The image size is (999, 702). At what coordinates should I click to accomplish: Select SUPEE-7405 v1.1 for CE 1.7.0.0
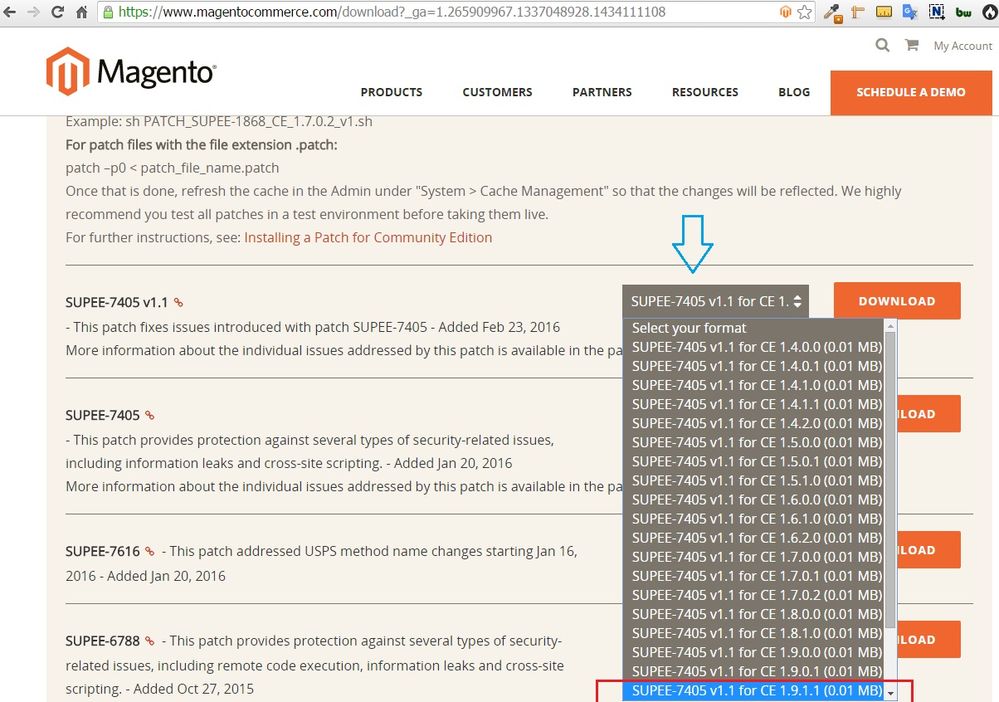[754, 557]
